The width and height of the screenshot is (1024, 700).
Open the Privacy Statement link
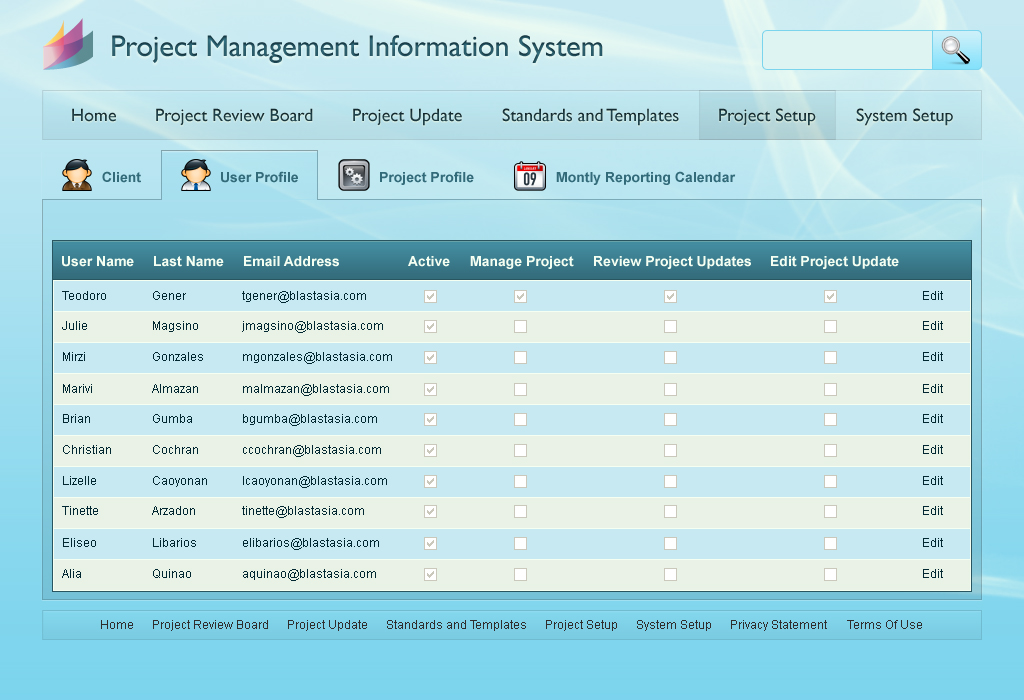click(x=778, y=625)
